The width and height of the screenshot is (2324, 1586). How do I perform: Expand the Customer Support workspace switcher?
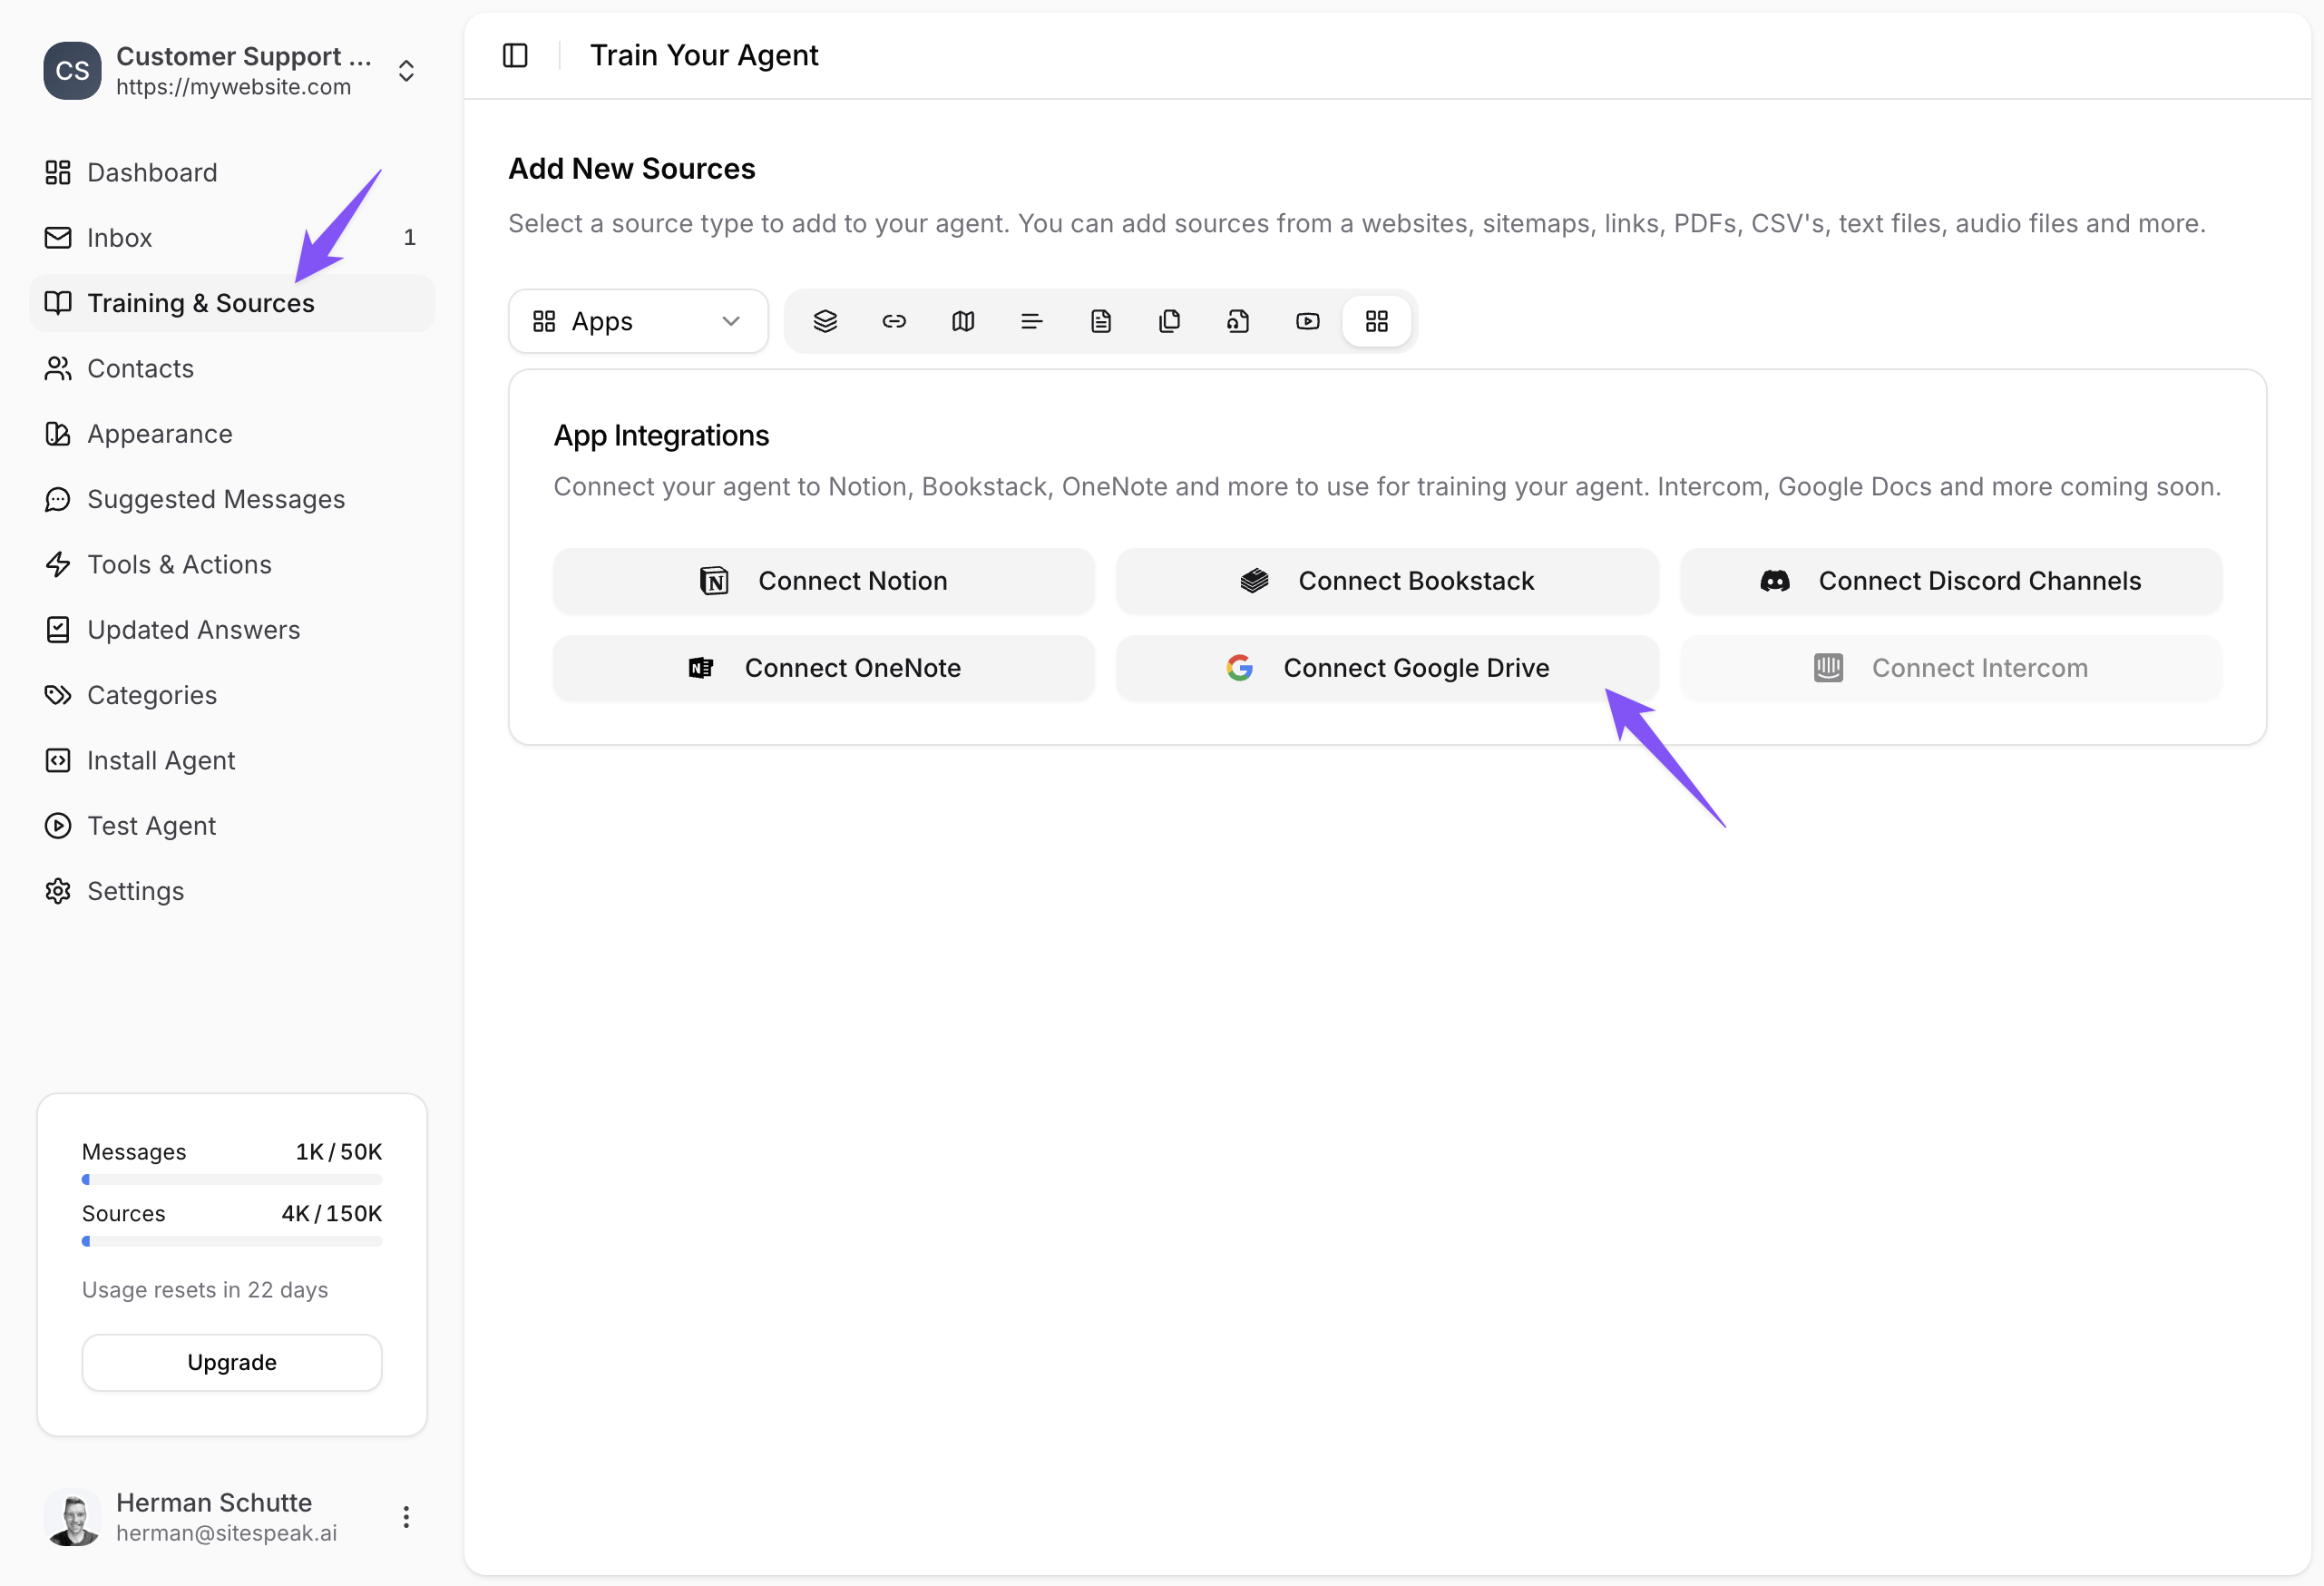coord(406,71)
